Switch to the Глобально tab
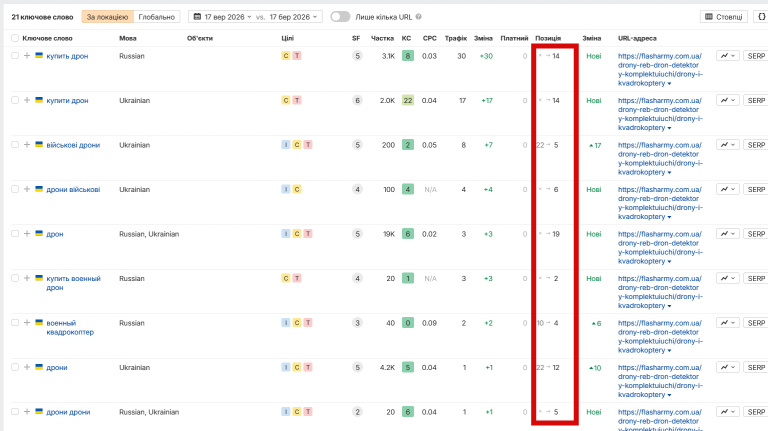This screenshot has width=768, height=431. point(157,17)
